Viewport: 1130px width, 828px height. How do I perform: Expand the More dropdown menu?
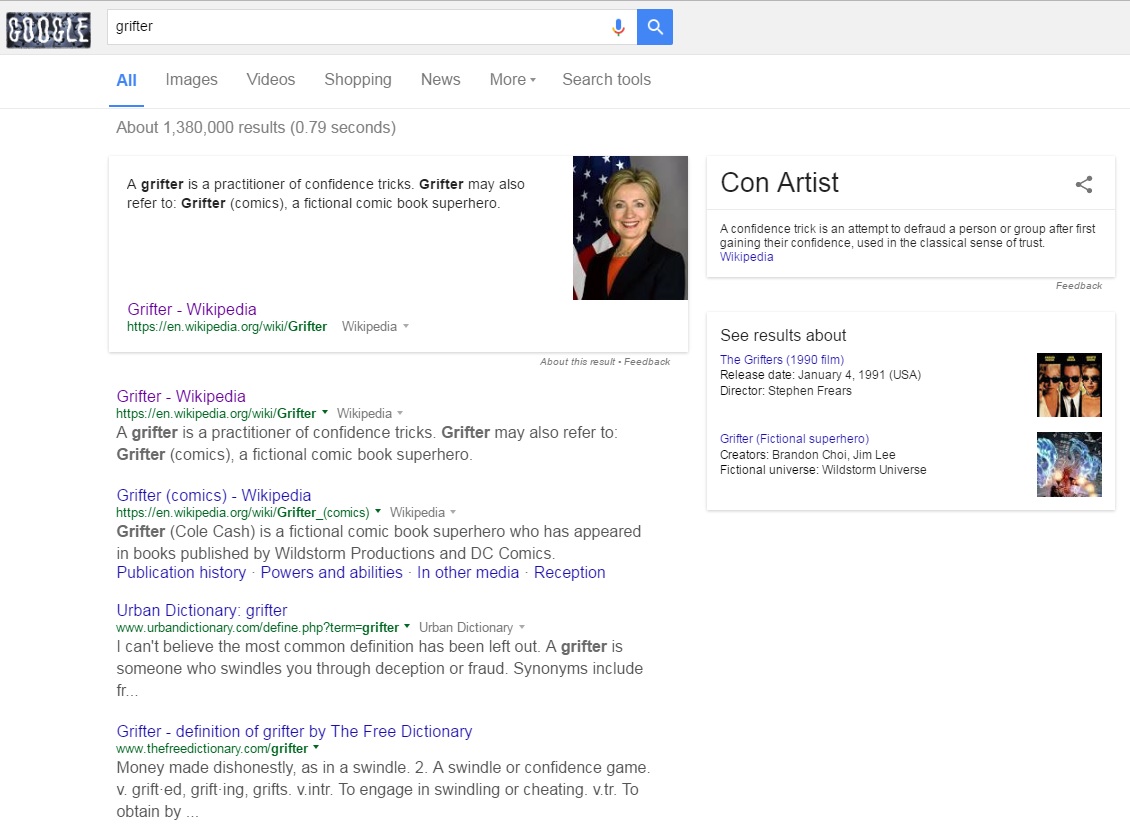pyautogui.click(x=512, y=79)
